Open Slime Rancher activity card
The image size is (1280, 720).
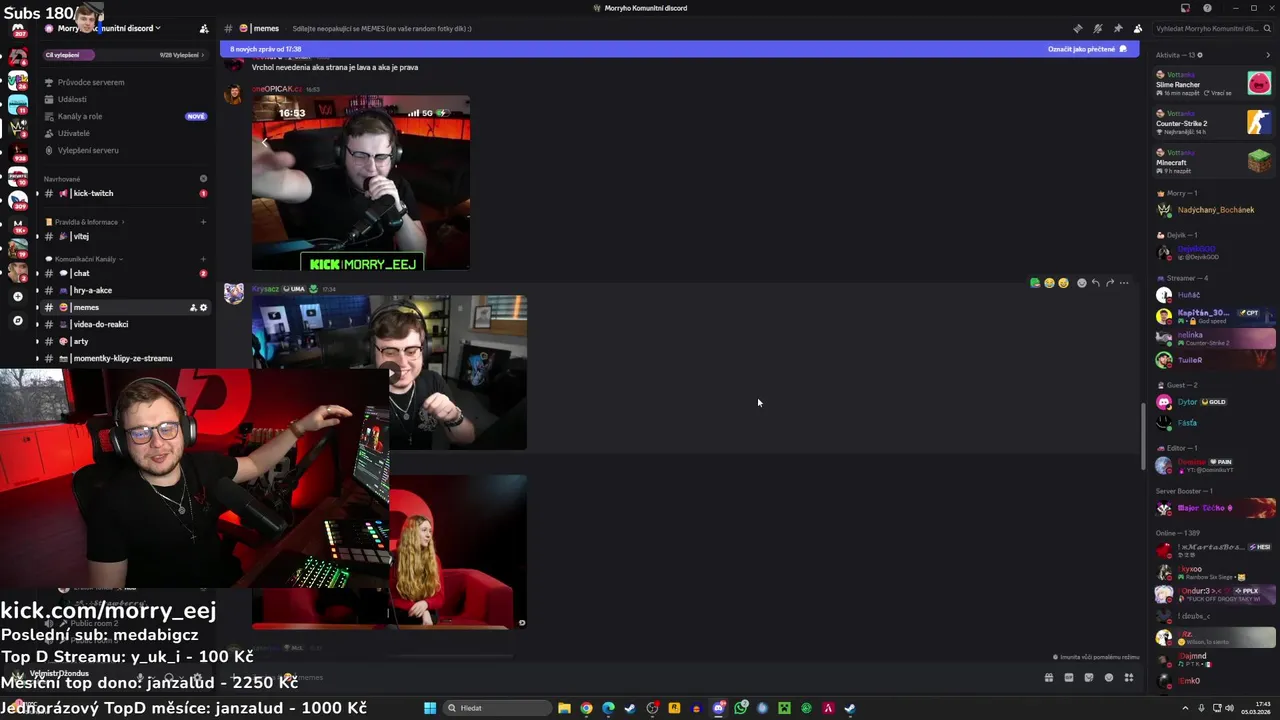[1214, 83]
